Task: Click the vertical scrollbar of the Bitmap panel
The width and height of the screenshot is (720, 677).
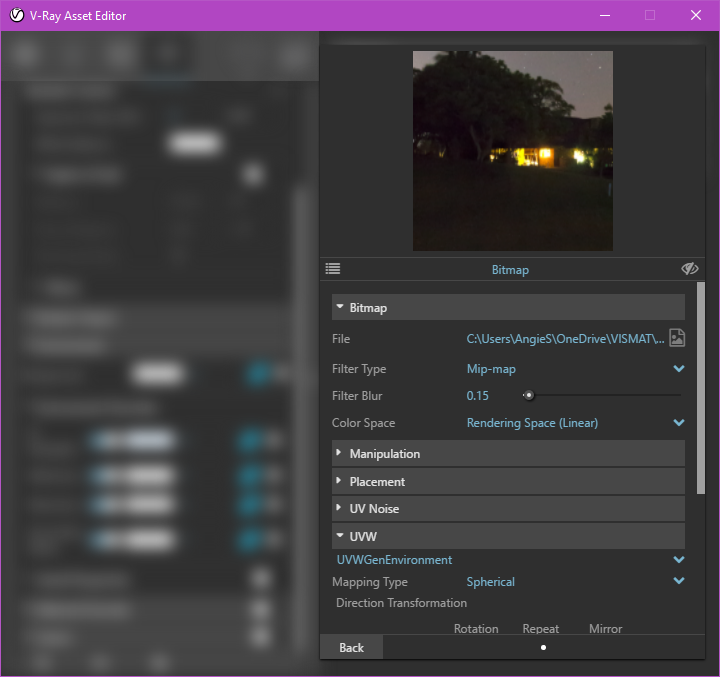Action: (700, 388)
